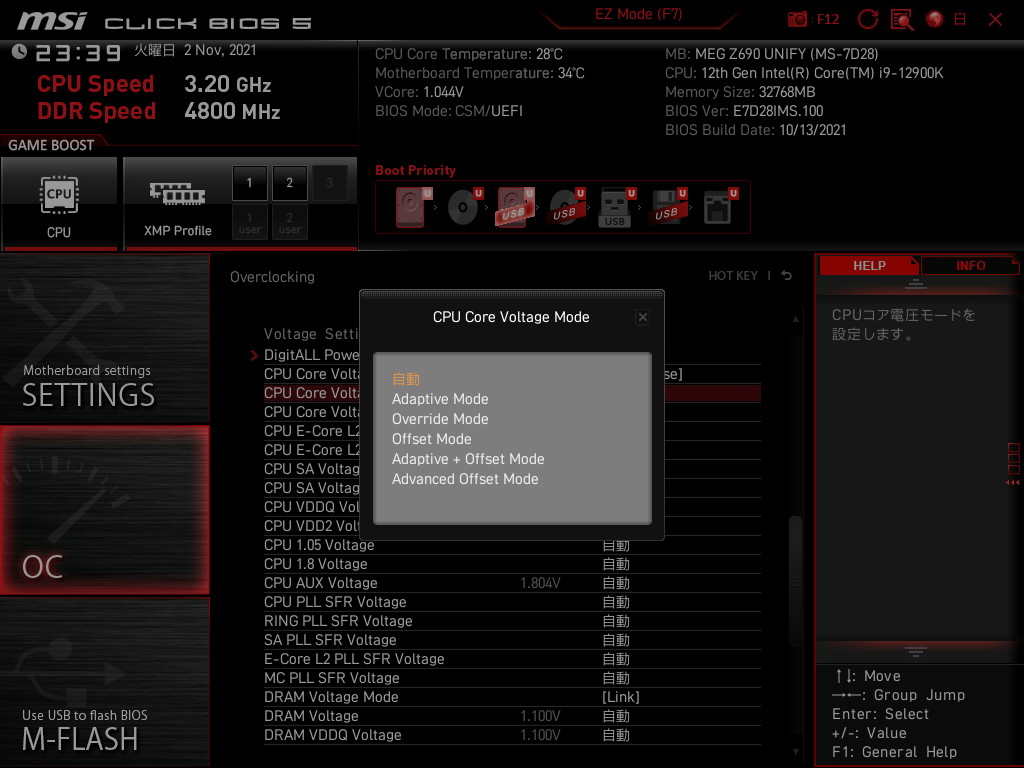
Task: Choose Adaptive + Offset Mode option
Action: pos(468,459)
